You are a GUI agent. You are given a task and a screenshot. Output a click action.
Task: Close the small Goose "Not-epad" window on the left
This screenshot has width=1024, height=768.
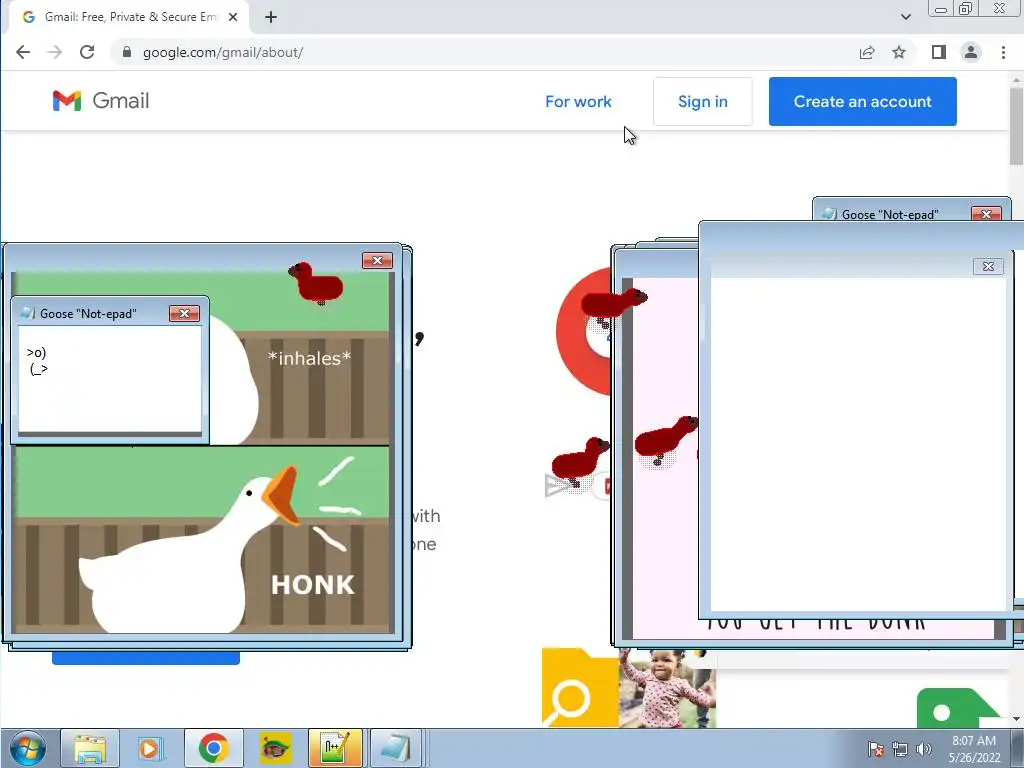click(x=184, y=313)
